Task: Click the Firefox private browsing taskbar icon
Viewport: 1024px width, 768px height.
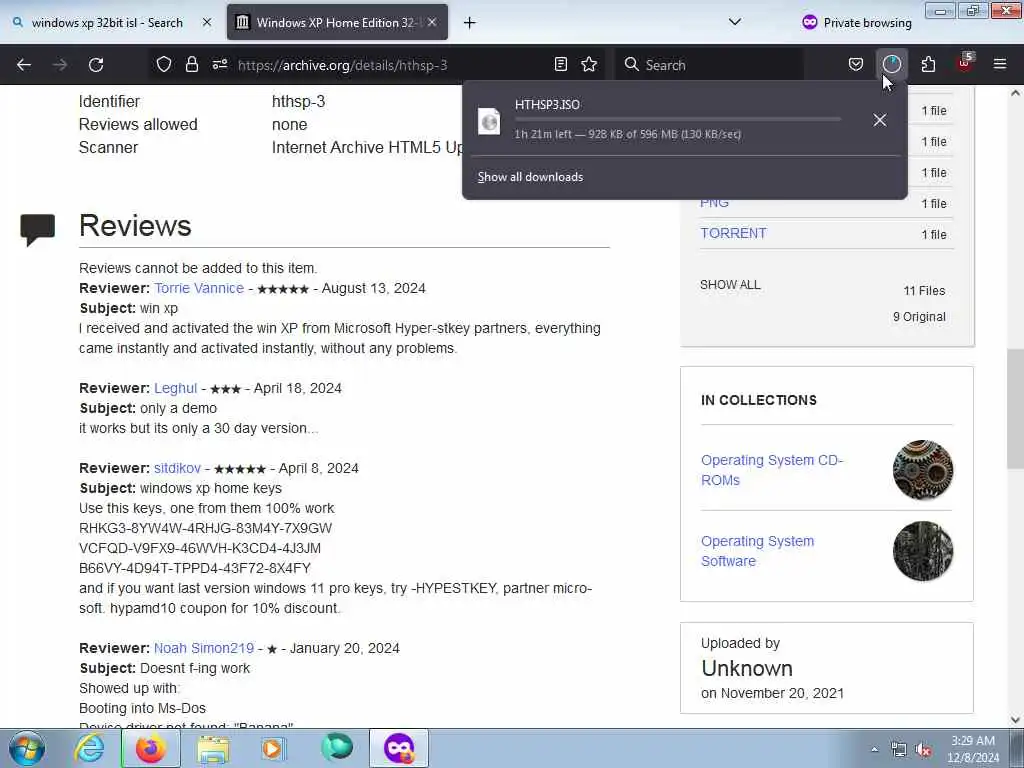Action: (x=399, y=748)
